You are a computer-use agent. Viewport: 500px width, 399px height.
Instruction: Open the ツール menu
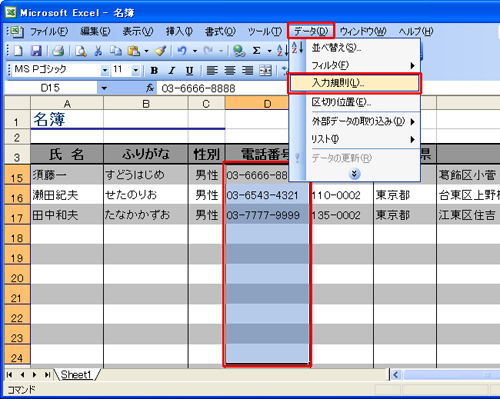[265, 32]
